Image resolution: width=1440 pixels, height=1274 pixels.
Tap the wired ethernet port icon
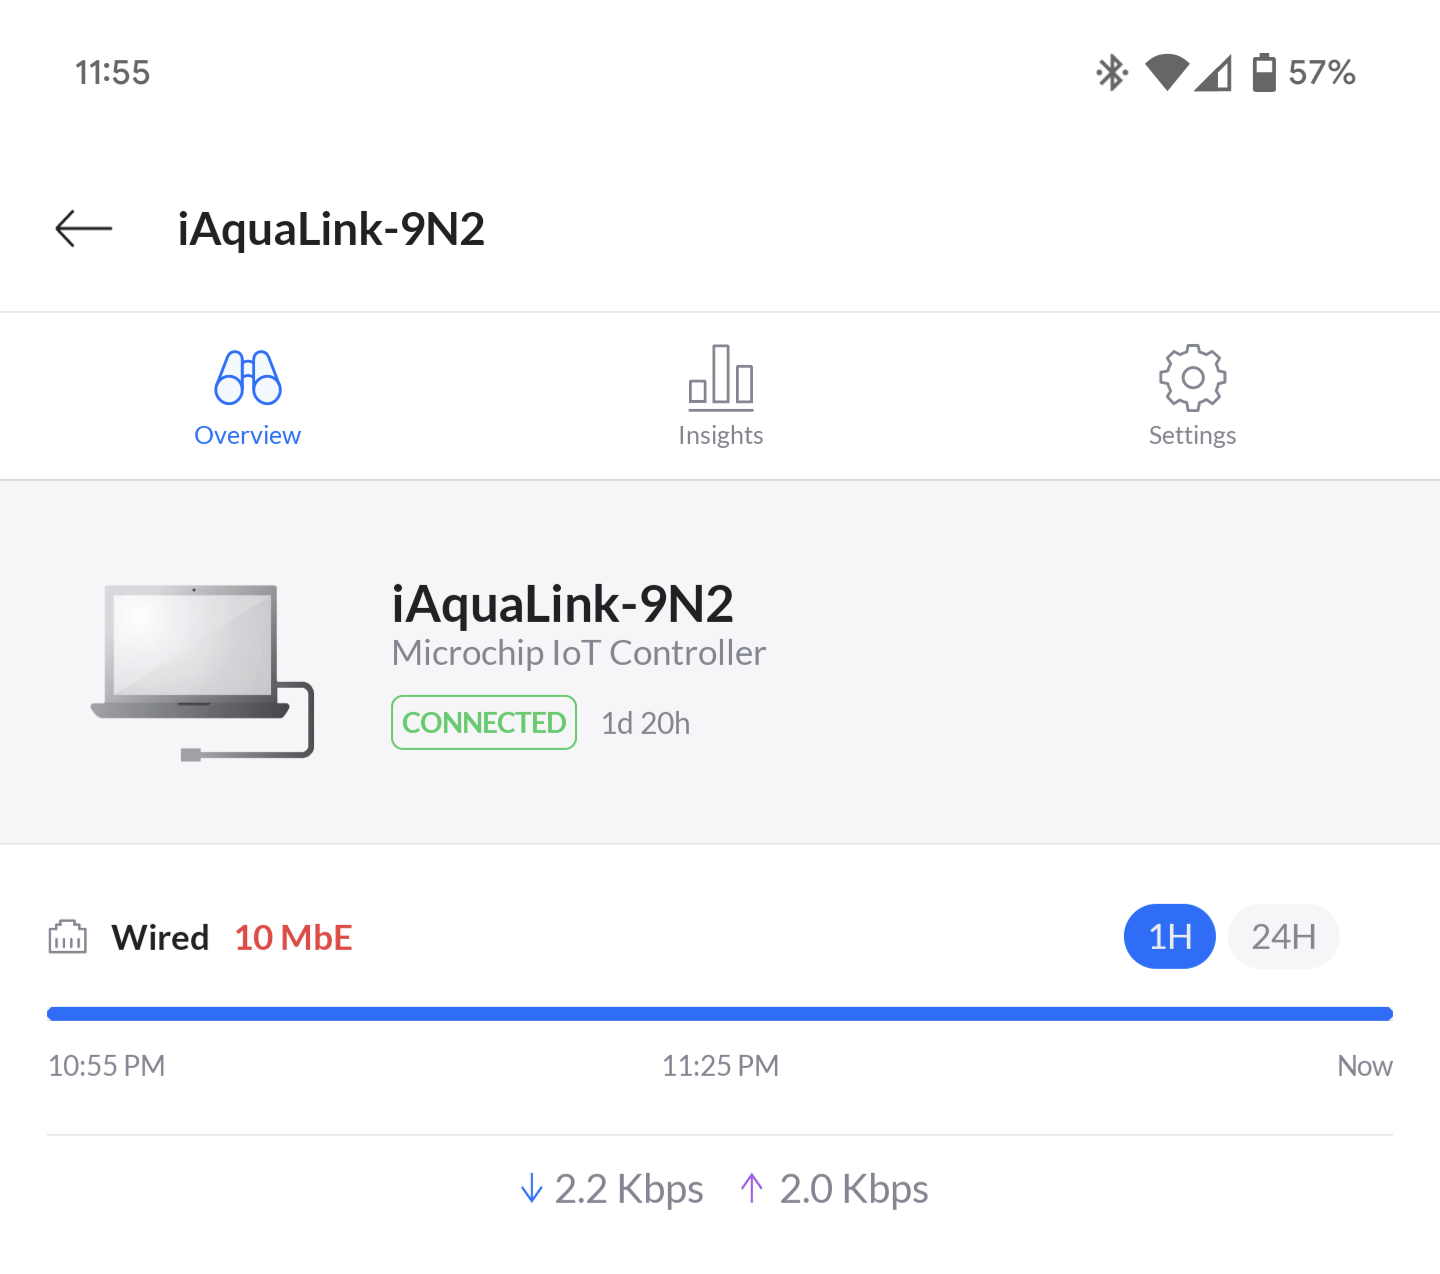coord(68,937)
